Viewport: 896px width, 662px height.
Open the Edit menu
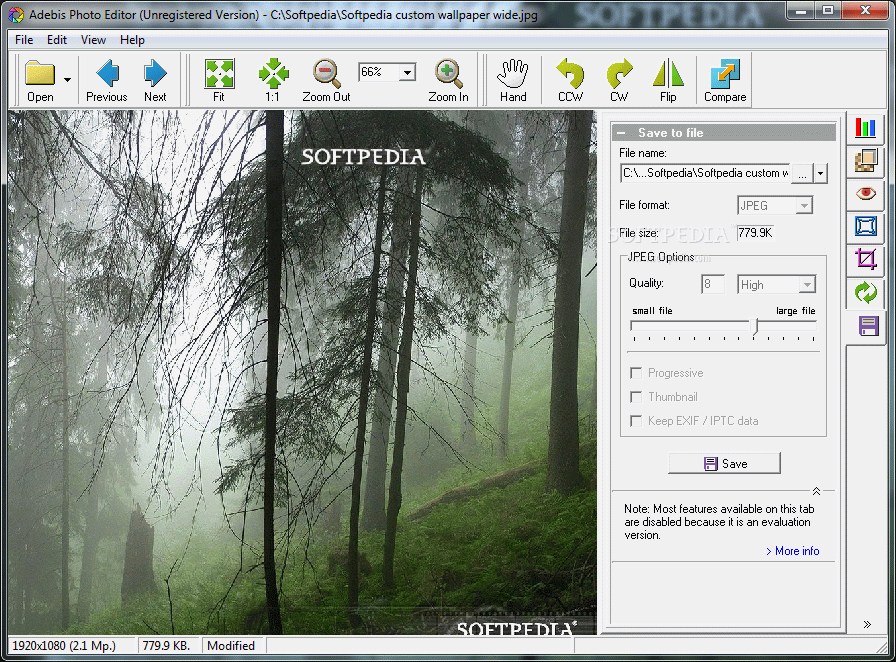[57, 40]
